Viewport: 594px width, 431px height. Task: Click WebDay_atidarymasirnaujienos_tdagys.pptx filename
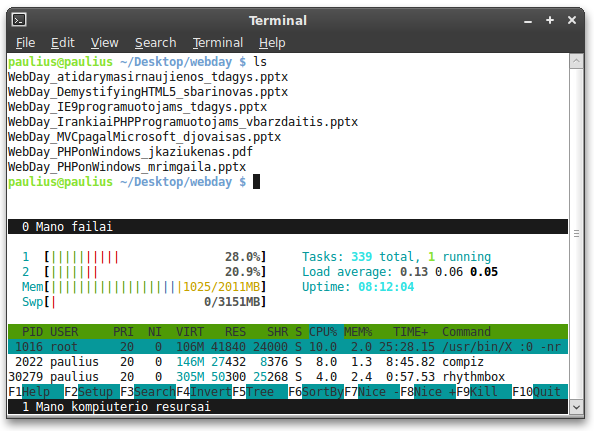pyautogui.click(x=148, y=77)
